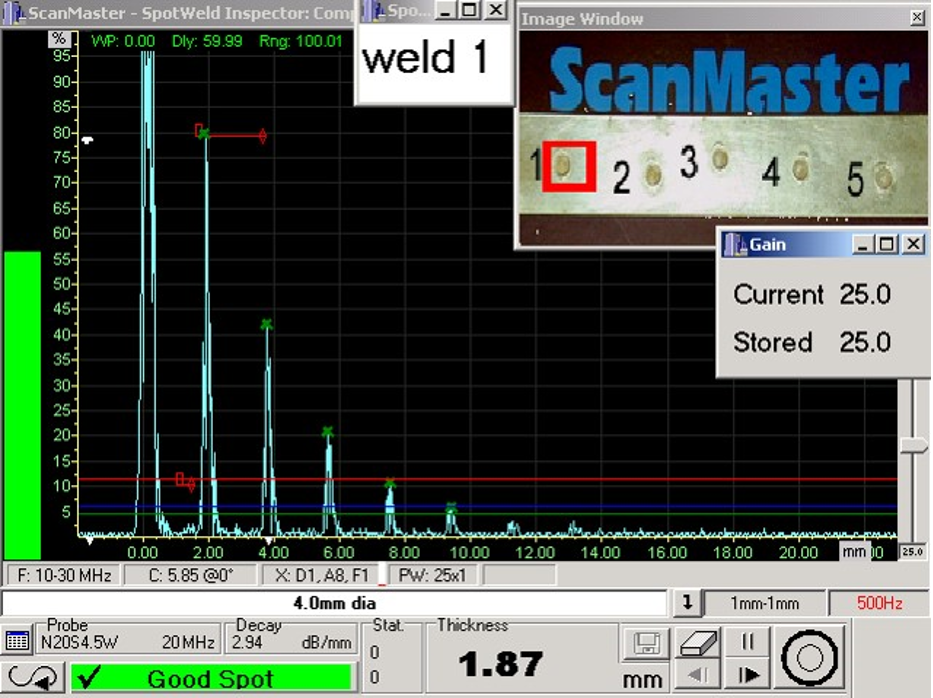
Task: Click the '2.94' decay value
Action: (247, 643)
